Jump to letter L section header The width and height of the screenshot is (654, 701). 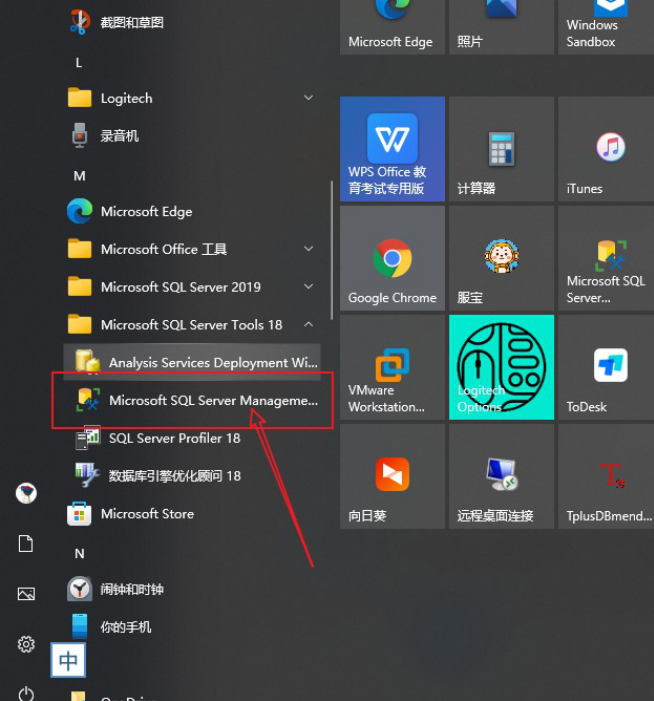click(x=79, y=63)
